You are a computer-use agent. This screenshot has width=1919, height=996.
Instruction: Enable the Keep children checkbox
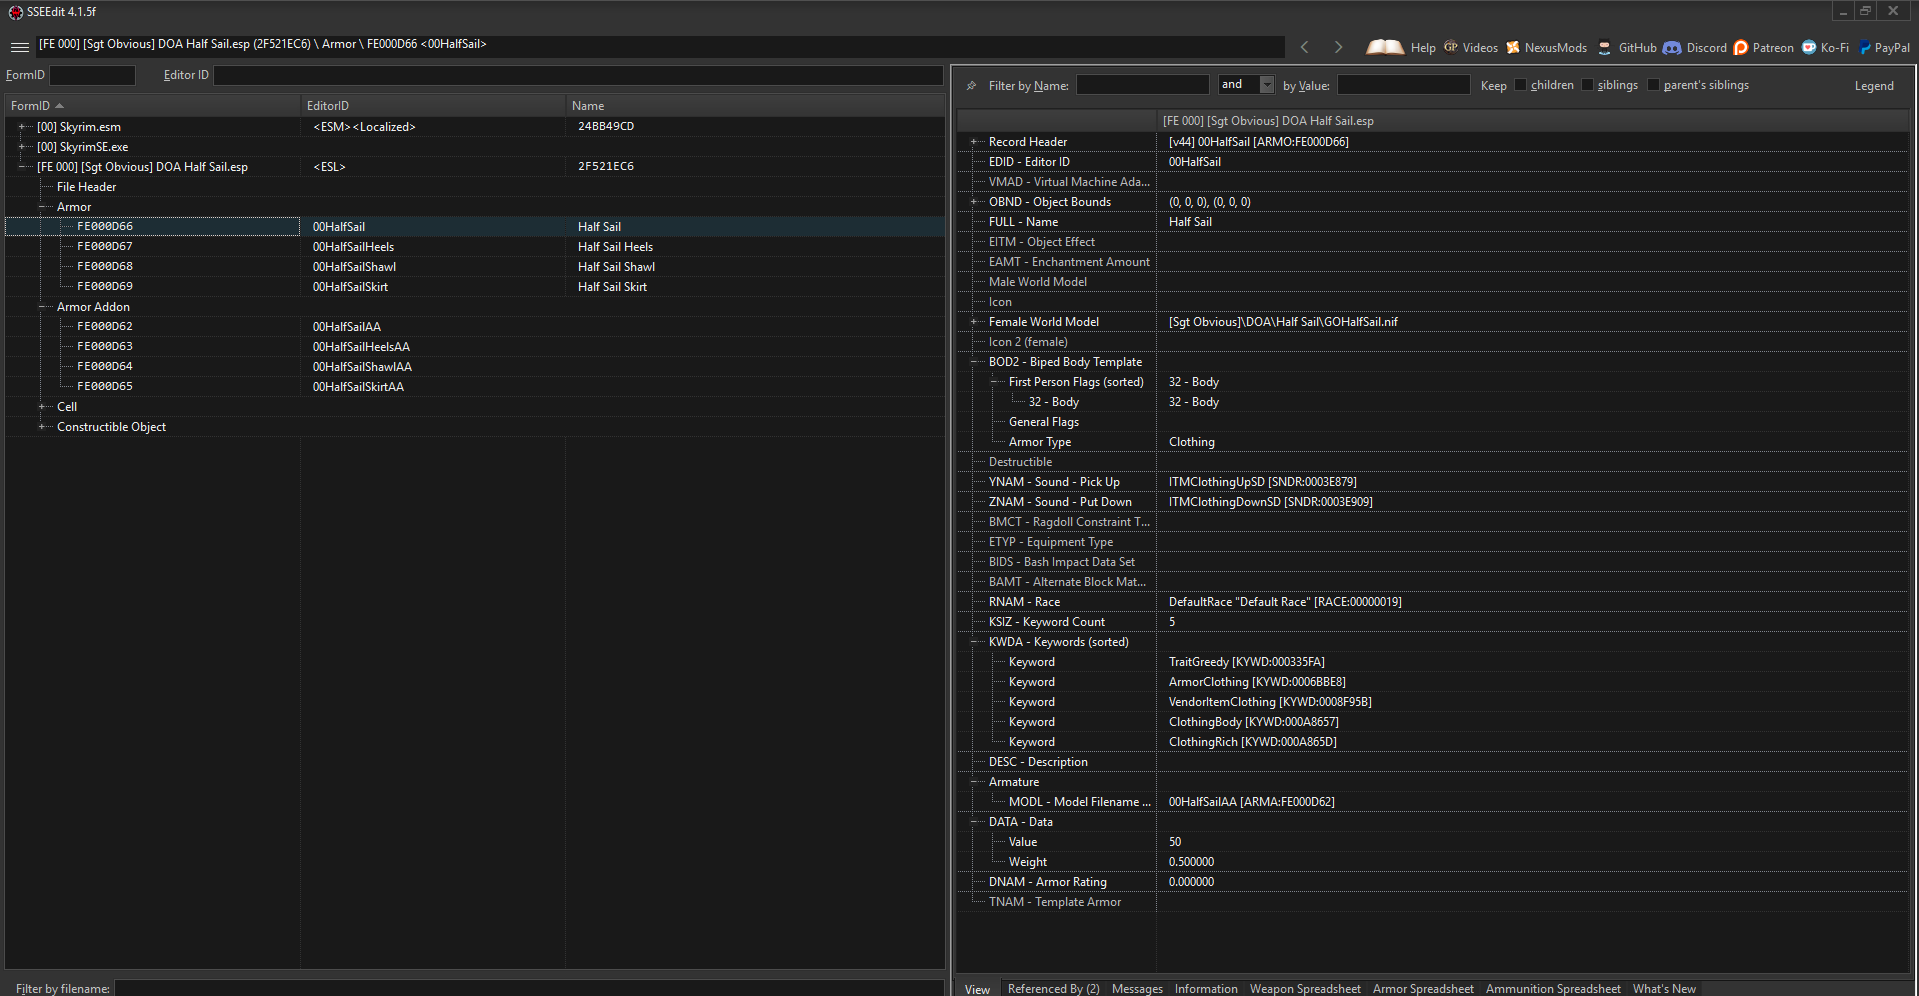point(1521,85)
